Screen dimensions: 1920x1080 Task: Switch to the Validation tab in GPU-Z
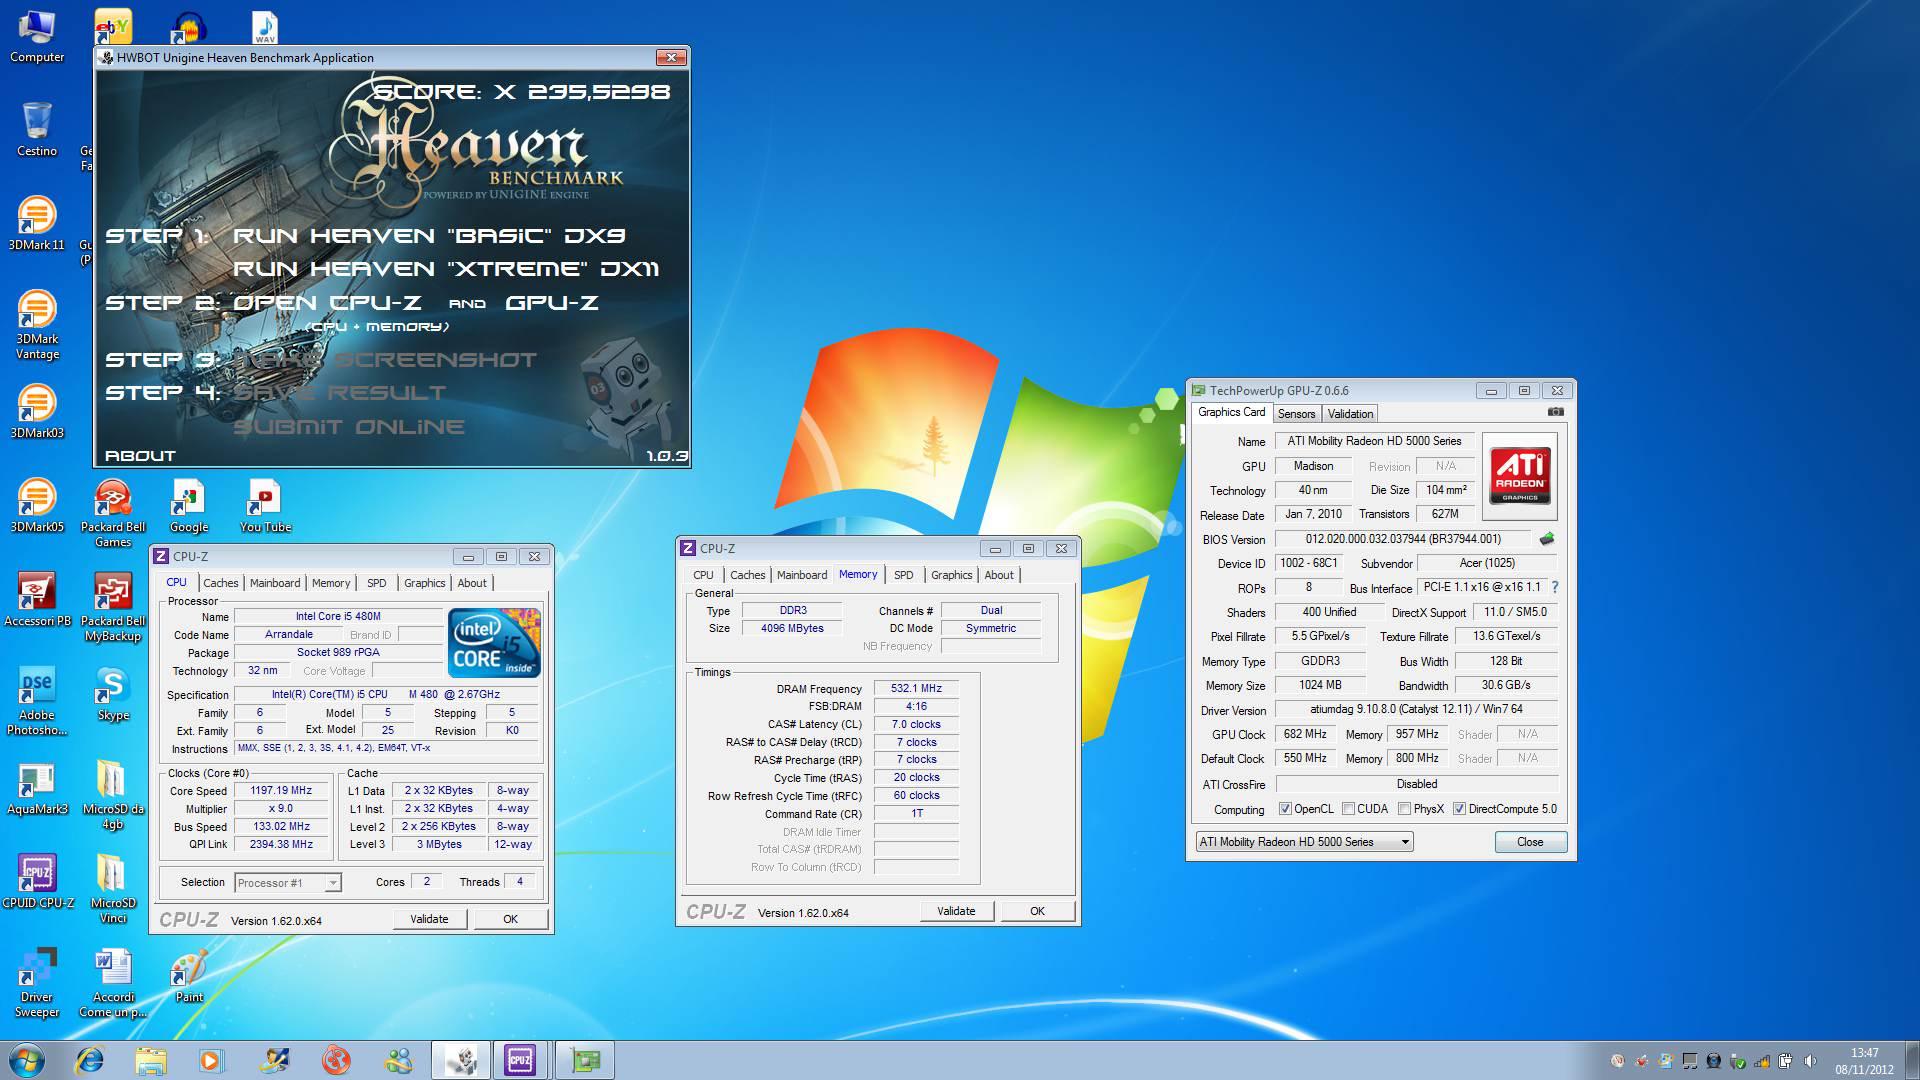[x=1350, y=414]
